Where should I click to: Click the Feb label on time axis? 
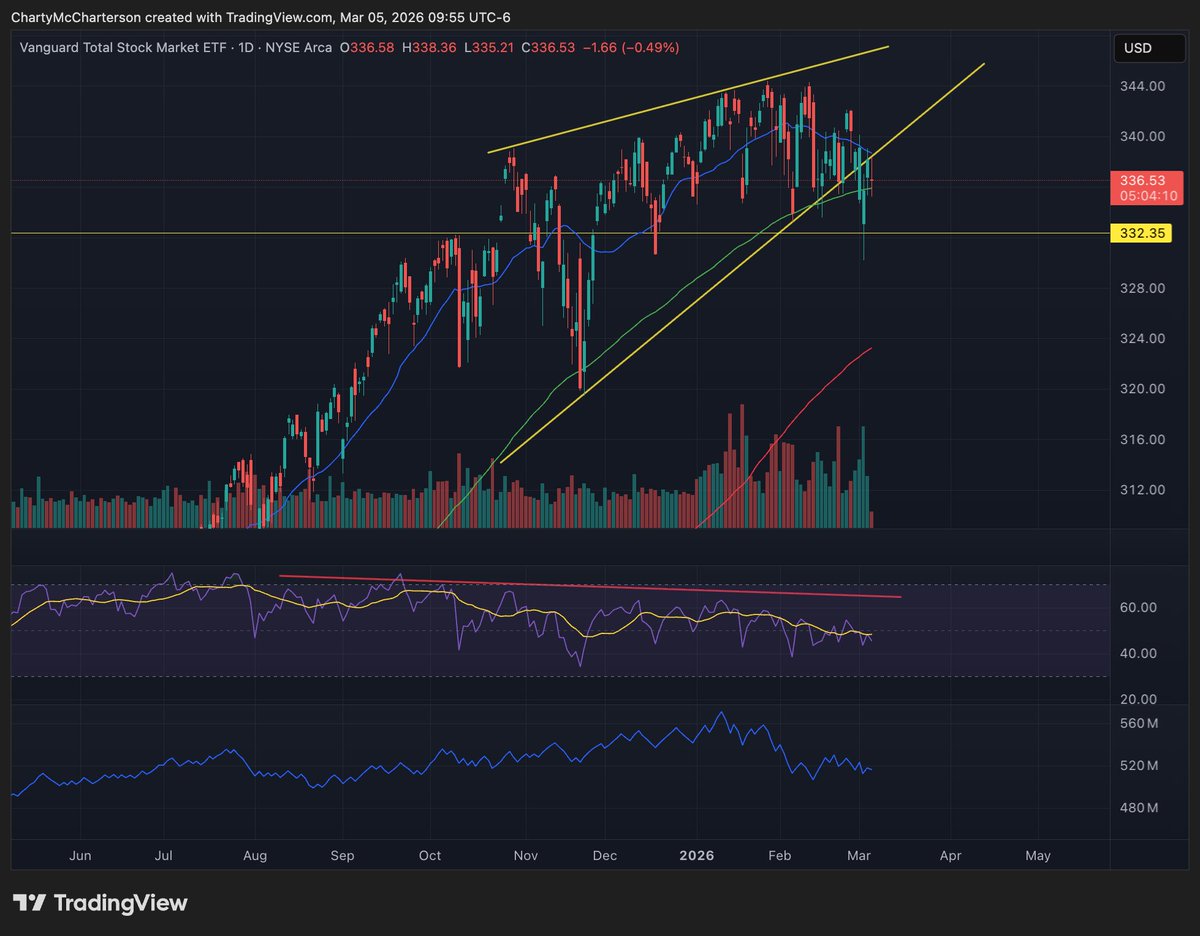coord(780,856)
